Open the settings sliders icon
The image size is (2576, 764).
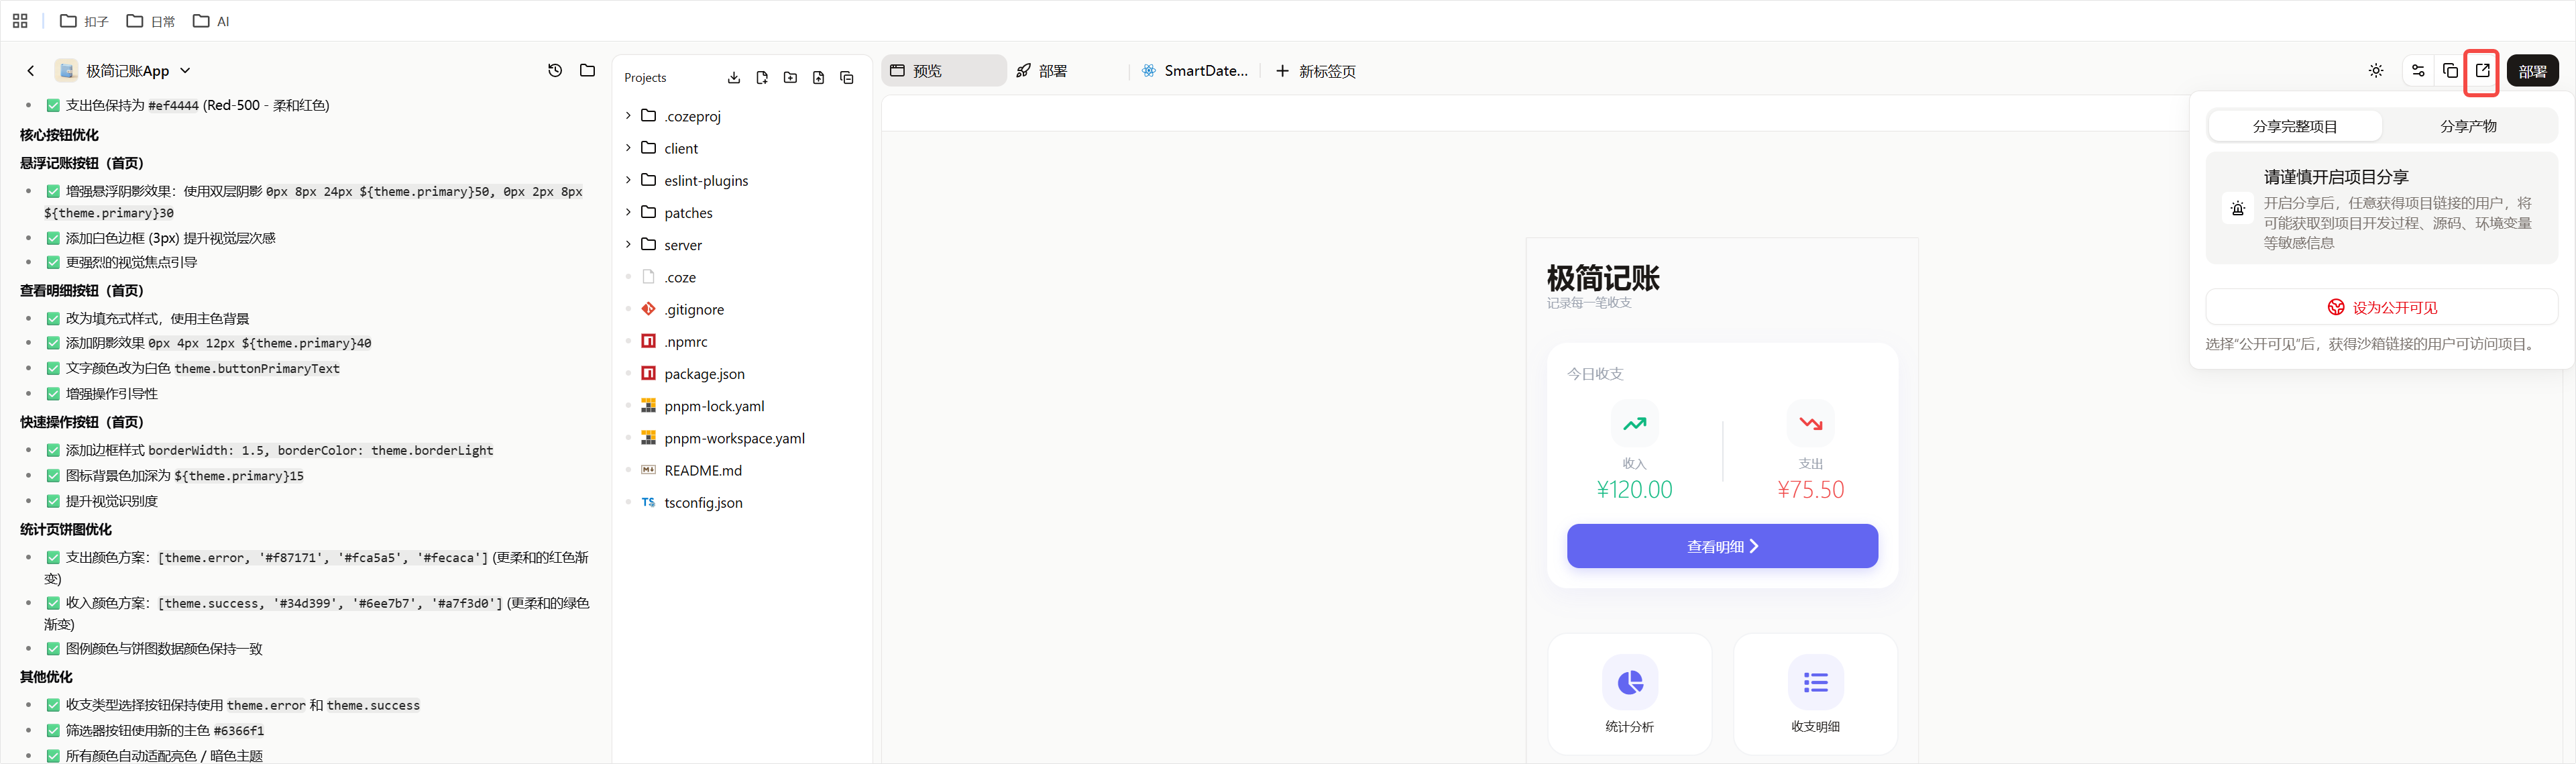(x=2418, y=71)
